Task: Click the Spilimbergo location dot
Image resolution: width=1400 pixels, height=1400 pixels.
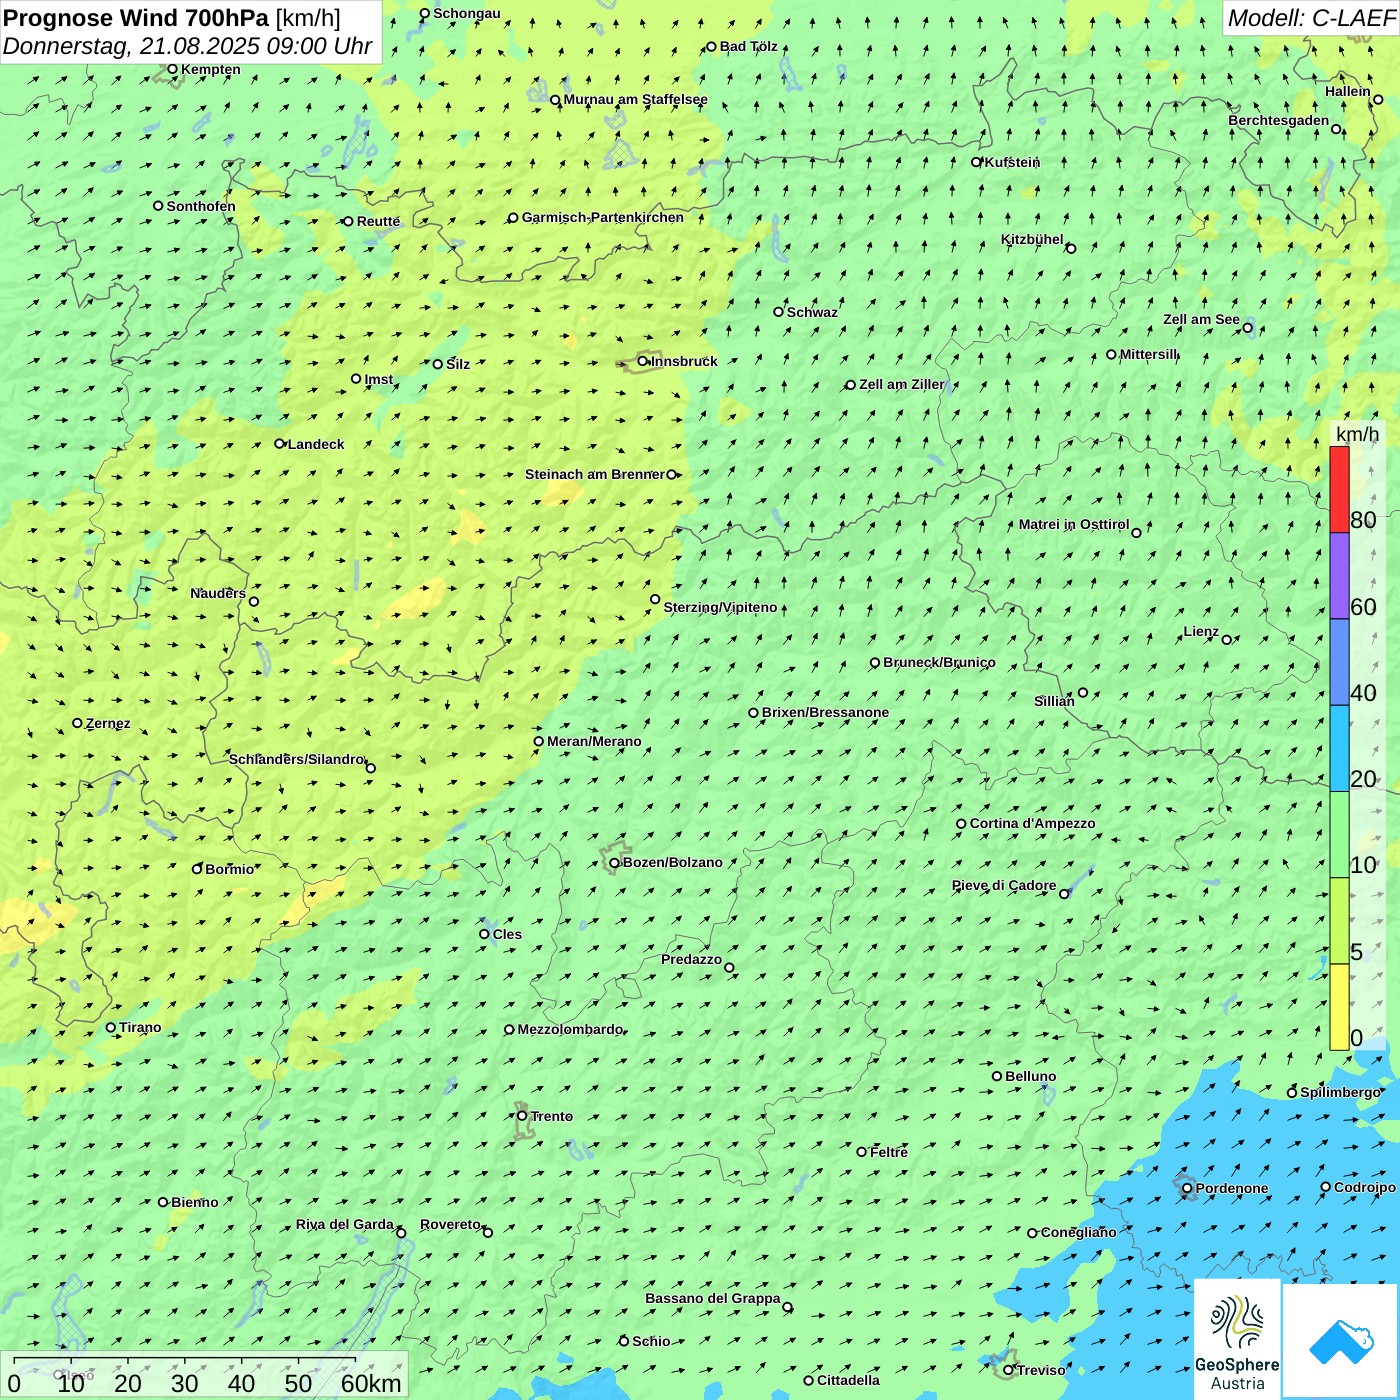Action: pos(1292,1093)
